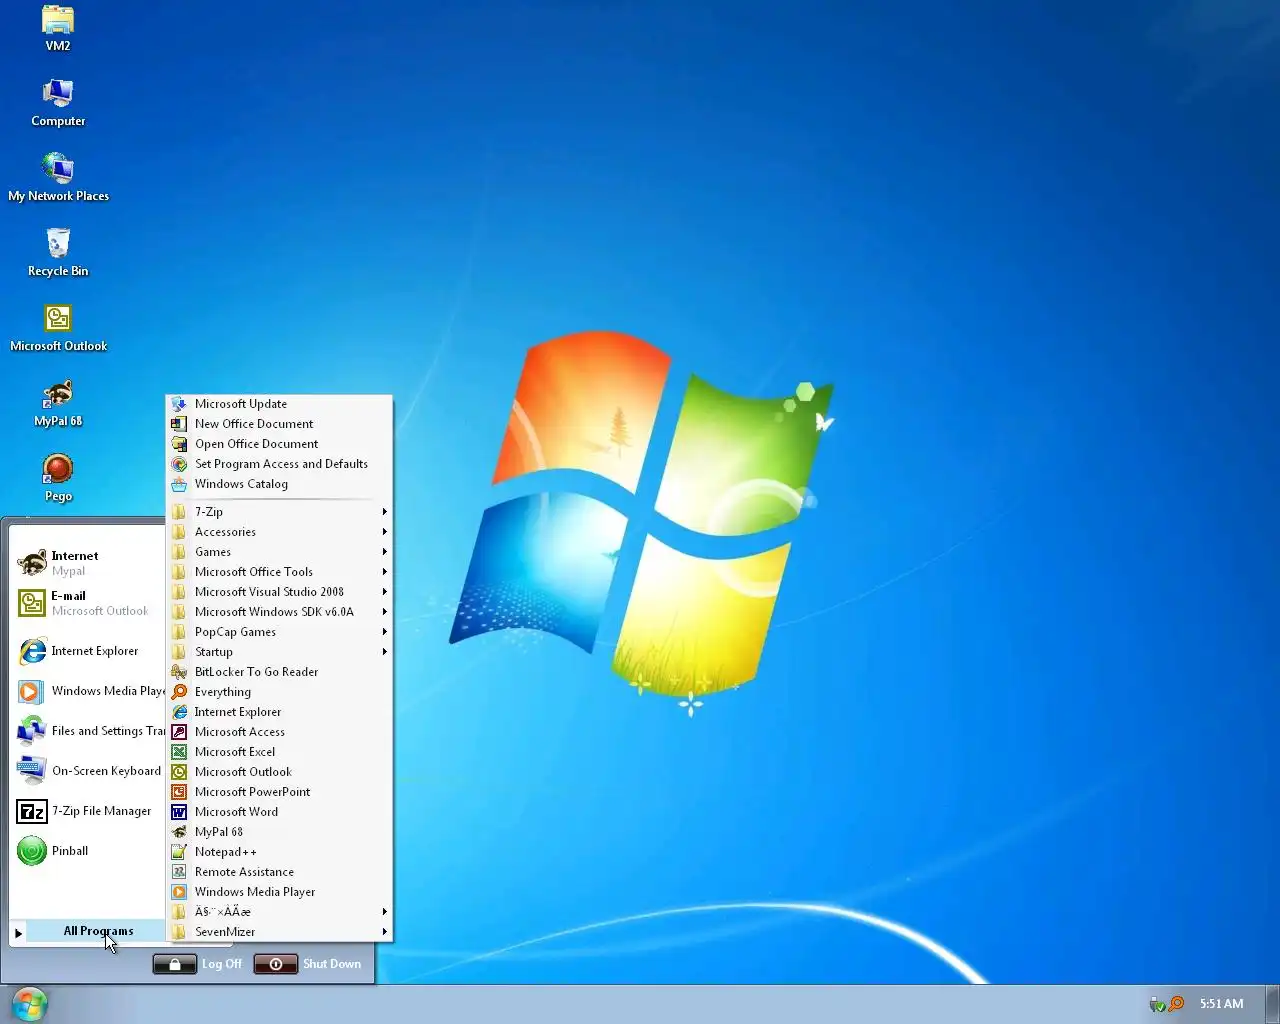Open the VM2 folder desktop icon
Screen dimensions: 1280x1024
coord(58,28)
